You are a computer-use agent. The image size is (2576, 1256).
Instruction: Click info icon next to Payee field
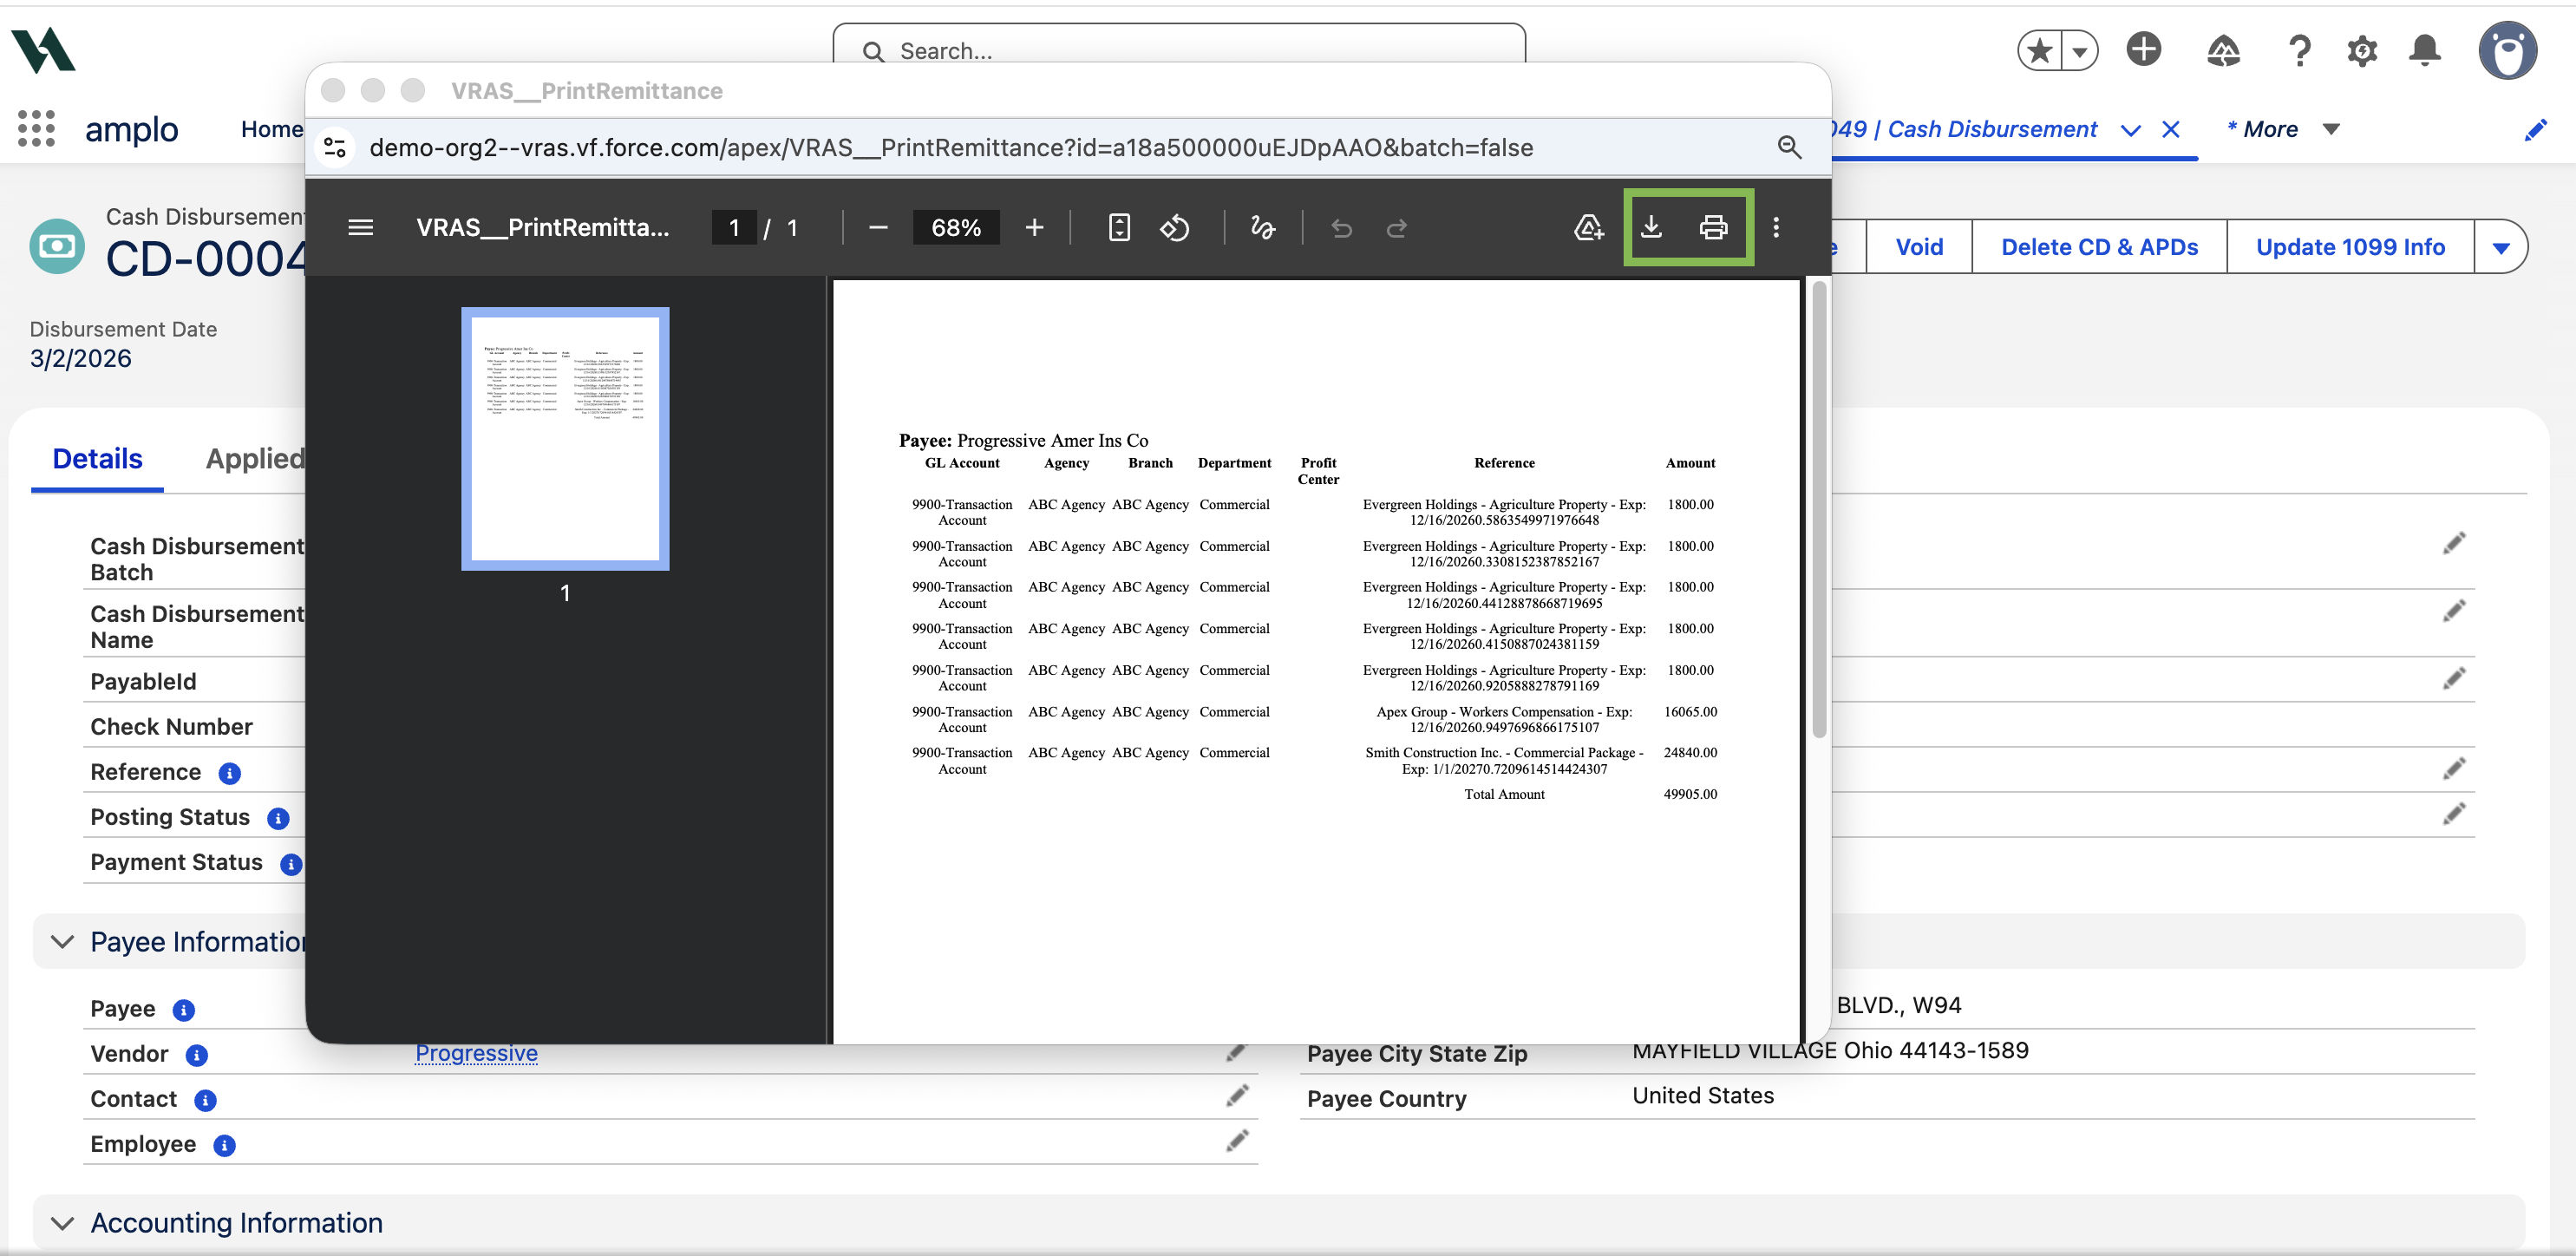pyautogui.click(x=183, y=1010)
